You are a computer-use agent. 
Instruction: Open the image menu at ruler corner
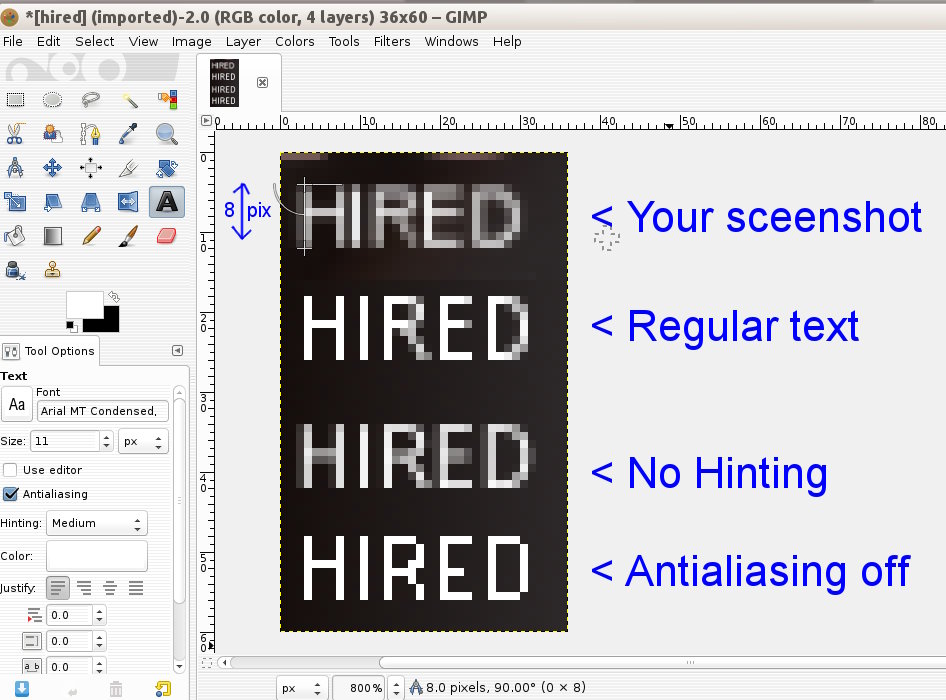(x=206, y=121)
